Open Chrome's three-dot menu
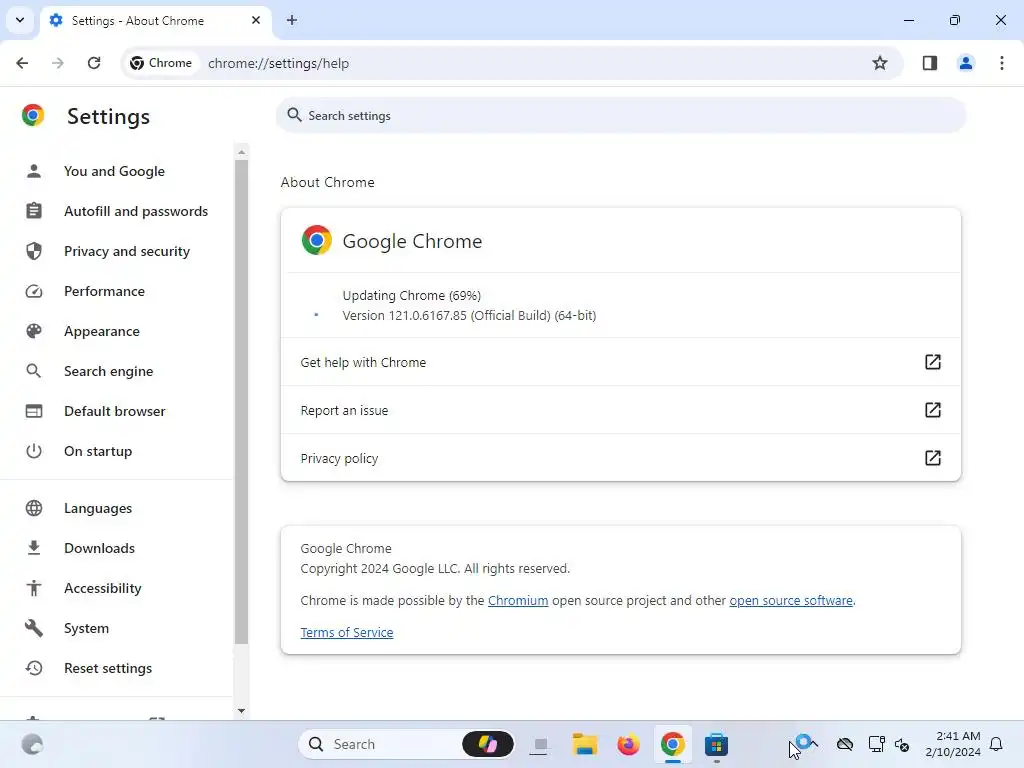Viewport: 1024px width, 768px height. pyautogui.click(x=1002, y=63)
